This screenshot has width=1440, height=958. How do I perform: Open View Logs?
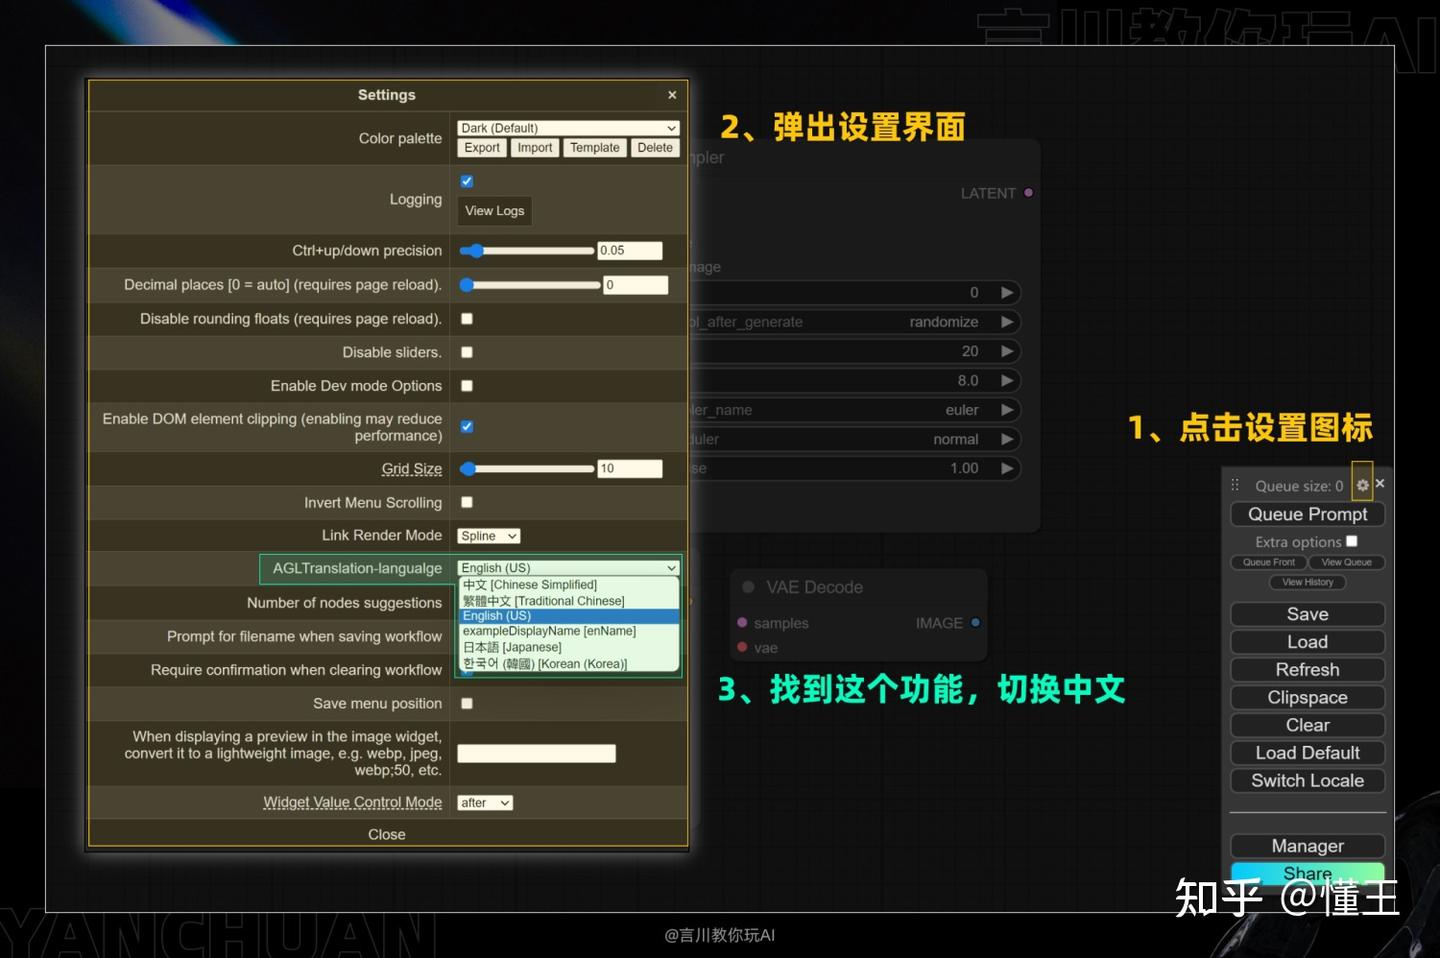495,211
